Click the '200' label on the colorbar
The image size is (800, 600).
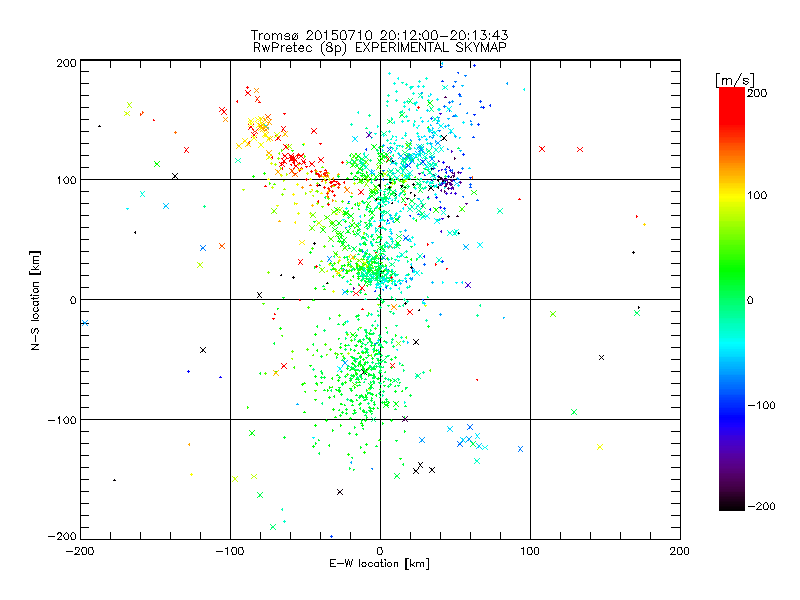tap(757, 93)
